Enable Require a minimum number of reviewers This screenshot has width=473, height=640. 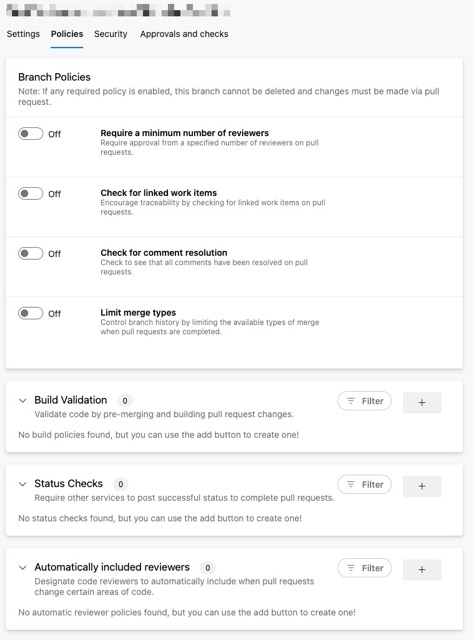pos(30,133)
